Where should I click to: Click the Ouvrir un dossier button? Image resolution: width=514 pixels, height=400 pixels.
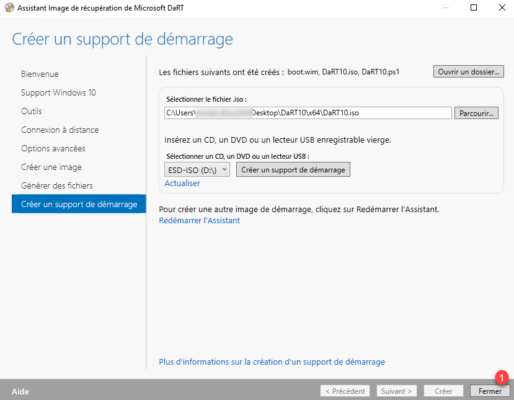tap(468, 72)
